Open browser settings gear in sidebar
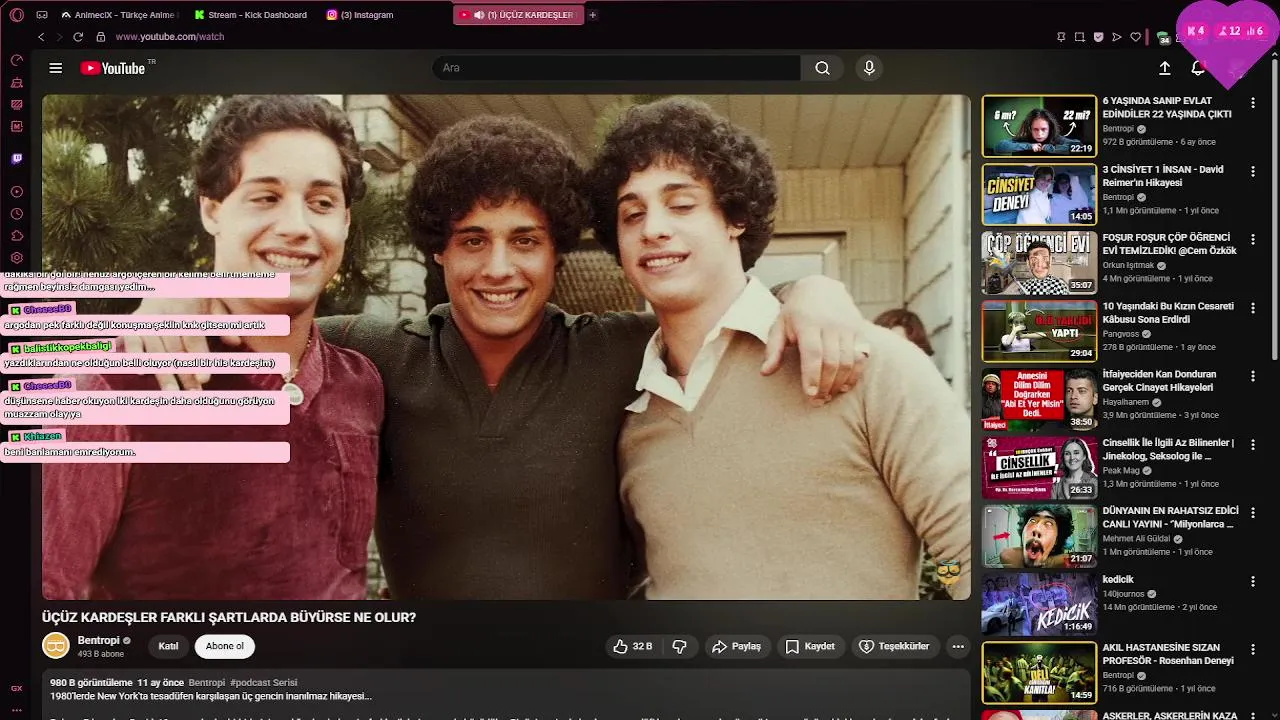 click(16, 258)
